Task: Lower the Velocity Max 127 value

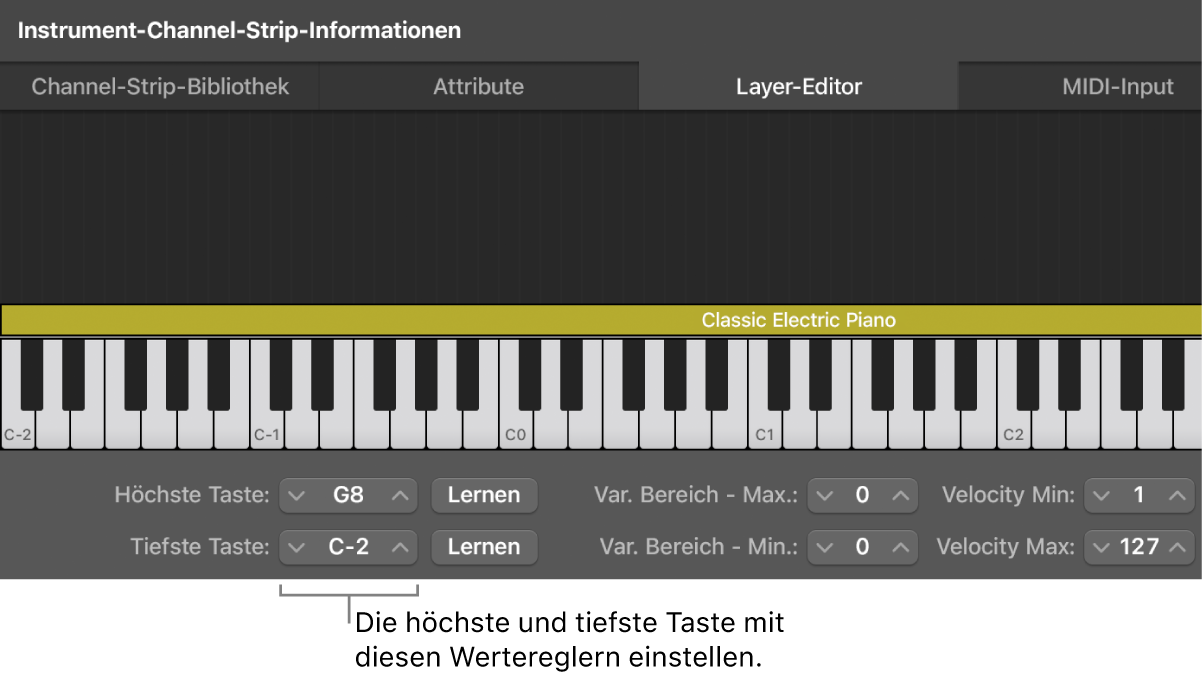Action: pyautogui.click(x=1102, y=547)
